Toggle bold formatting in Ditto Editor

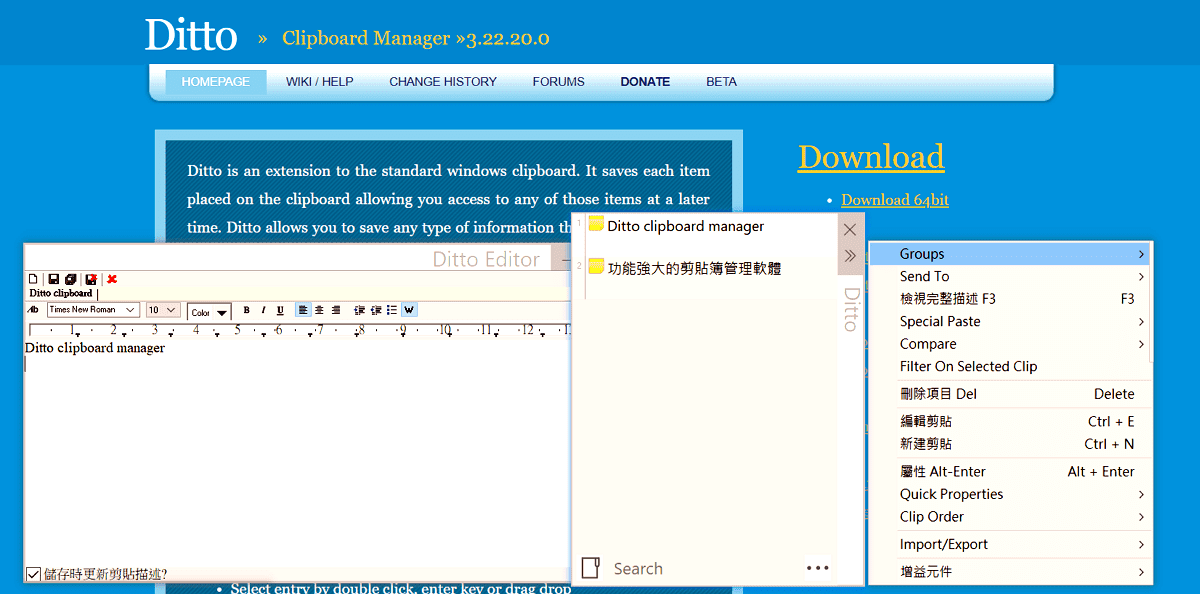[x=247, y=310]
